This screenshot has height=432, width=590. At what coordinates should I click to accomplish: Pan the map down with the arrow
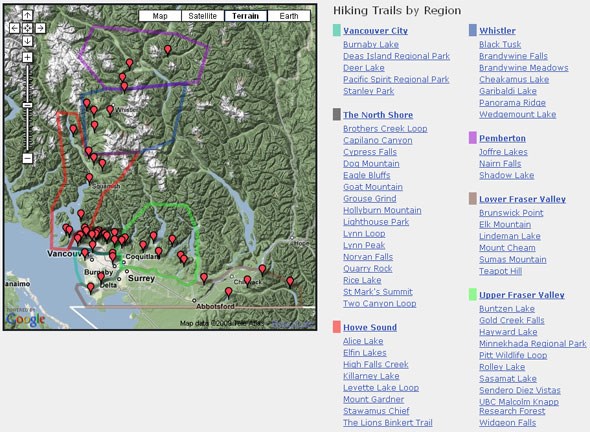pyautogui.click(x=27, y=41)
